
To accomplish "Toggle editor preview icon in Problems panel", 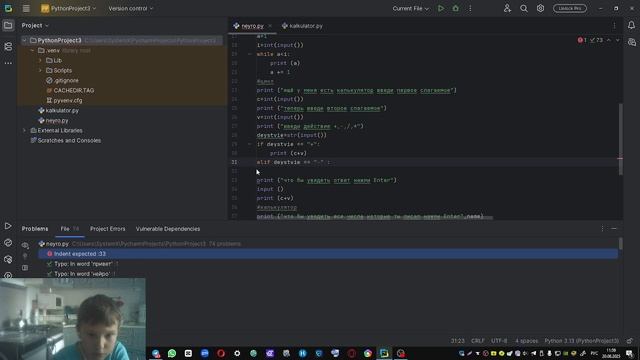I will (25, 268).
